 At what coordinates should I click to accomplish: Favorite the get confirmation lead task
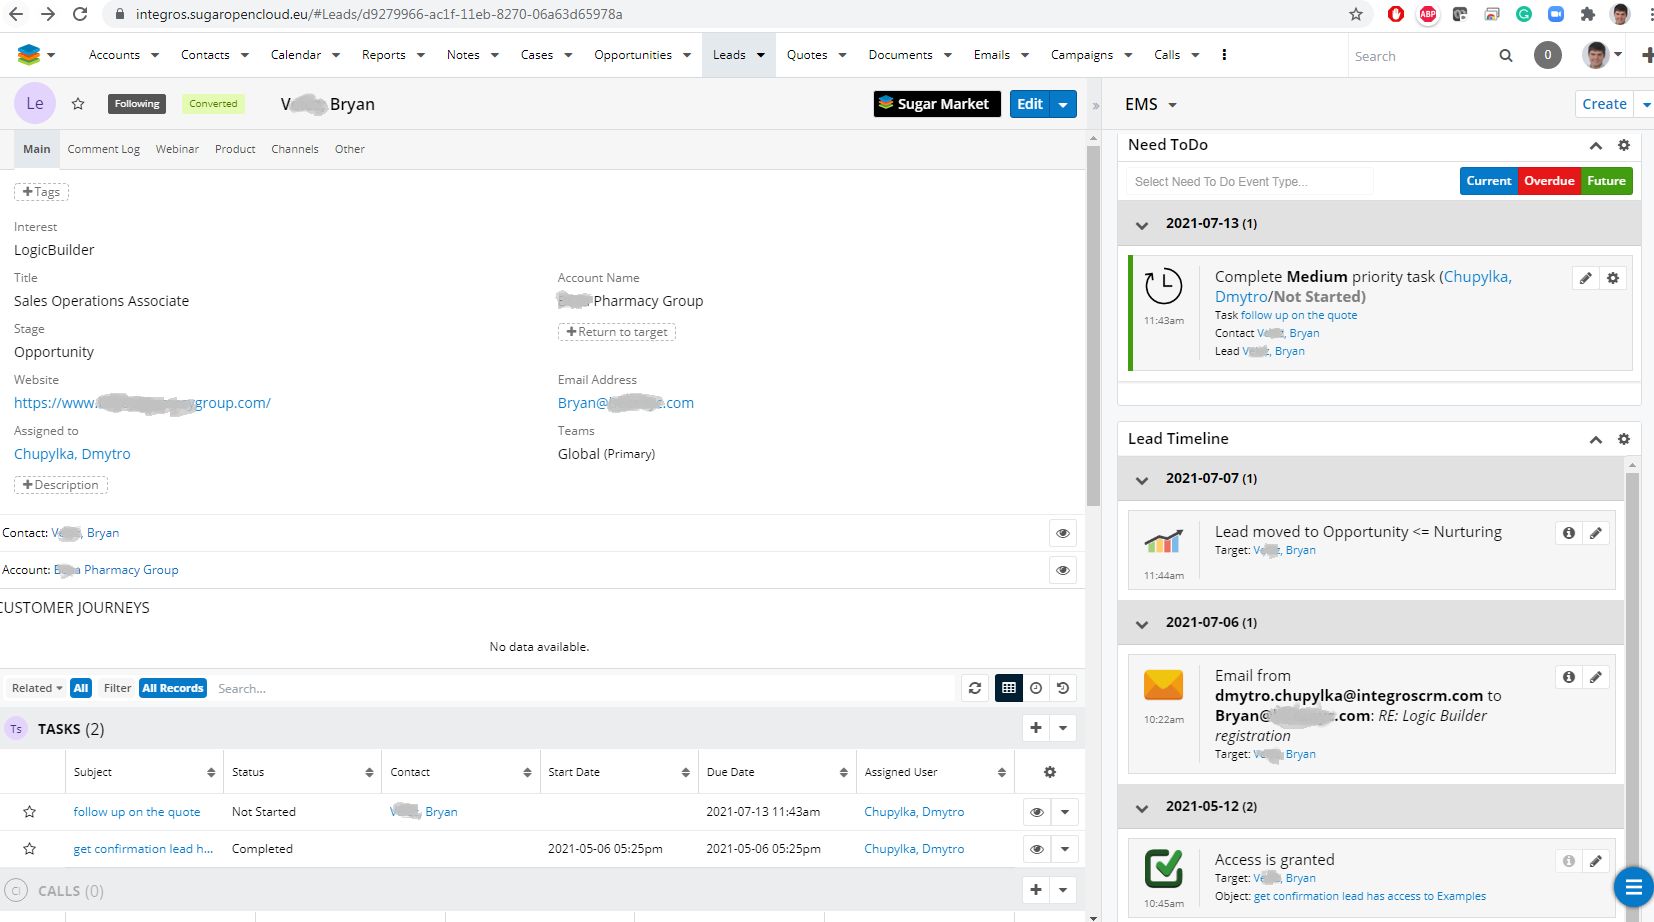[30, 849]
